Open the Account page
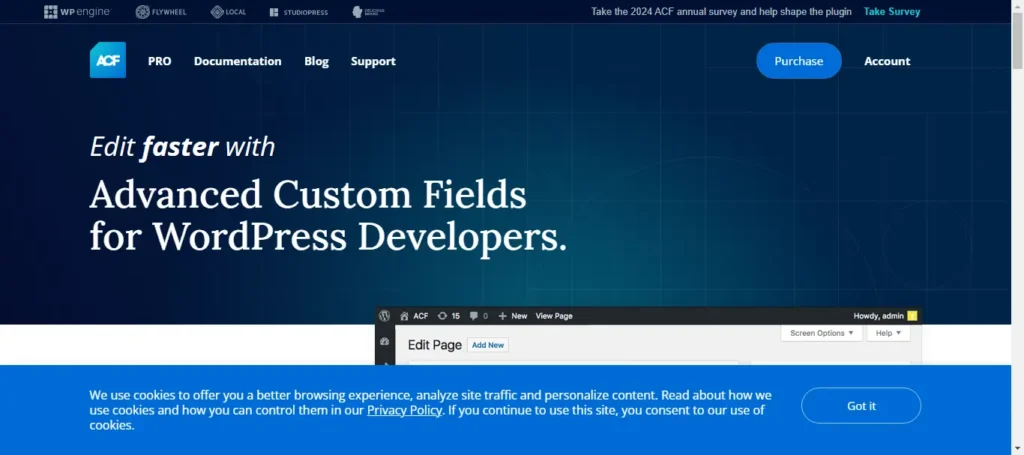 (887, 61)
